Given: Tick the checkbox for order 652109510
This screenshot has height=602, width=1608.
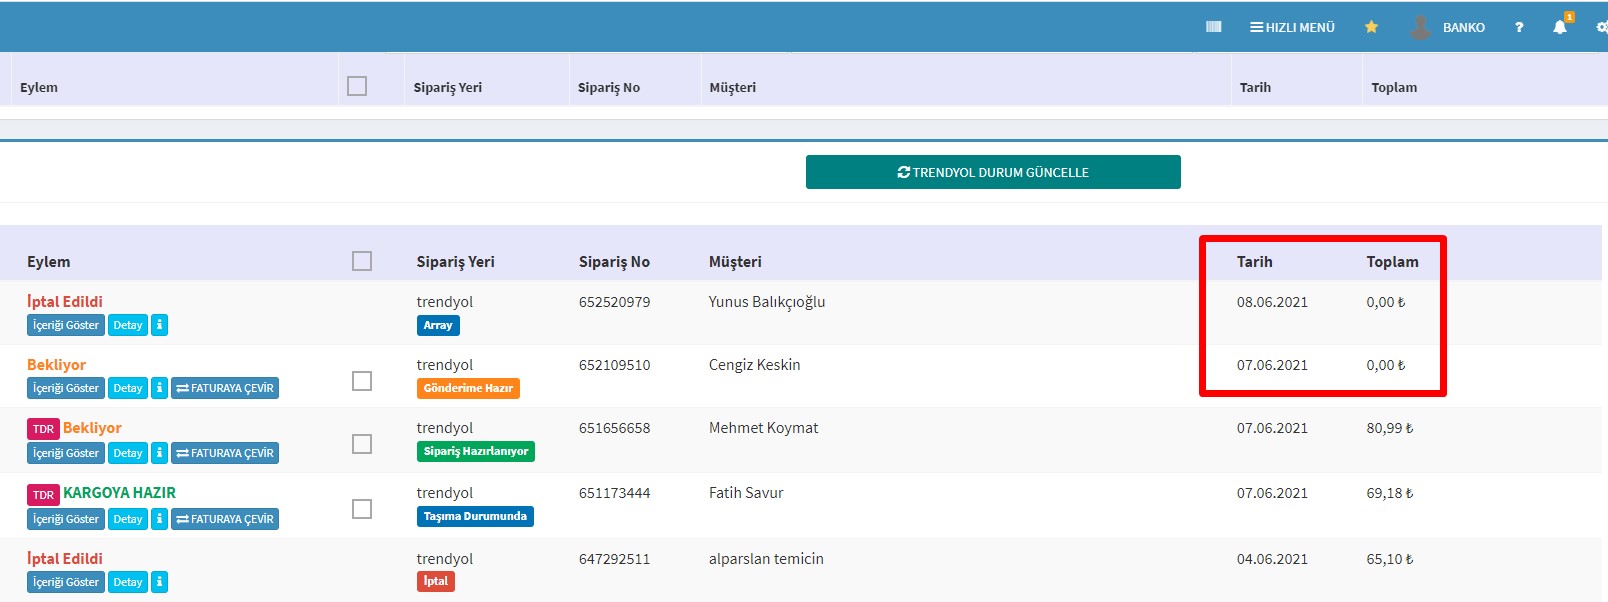Looking at the screenshot, I should click(x=362, y=381).
